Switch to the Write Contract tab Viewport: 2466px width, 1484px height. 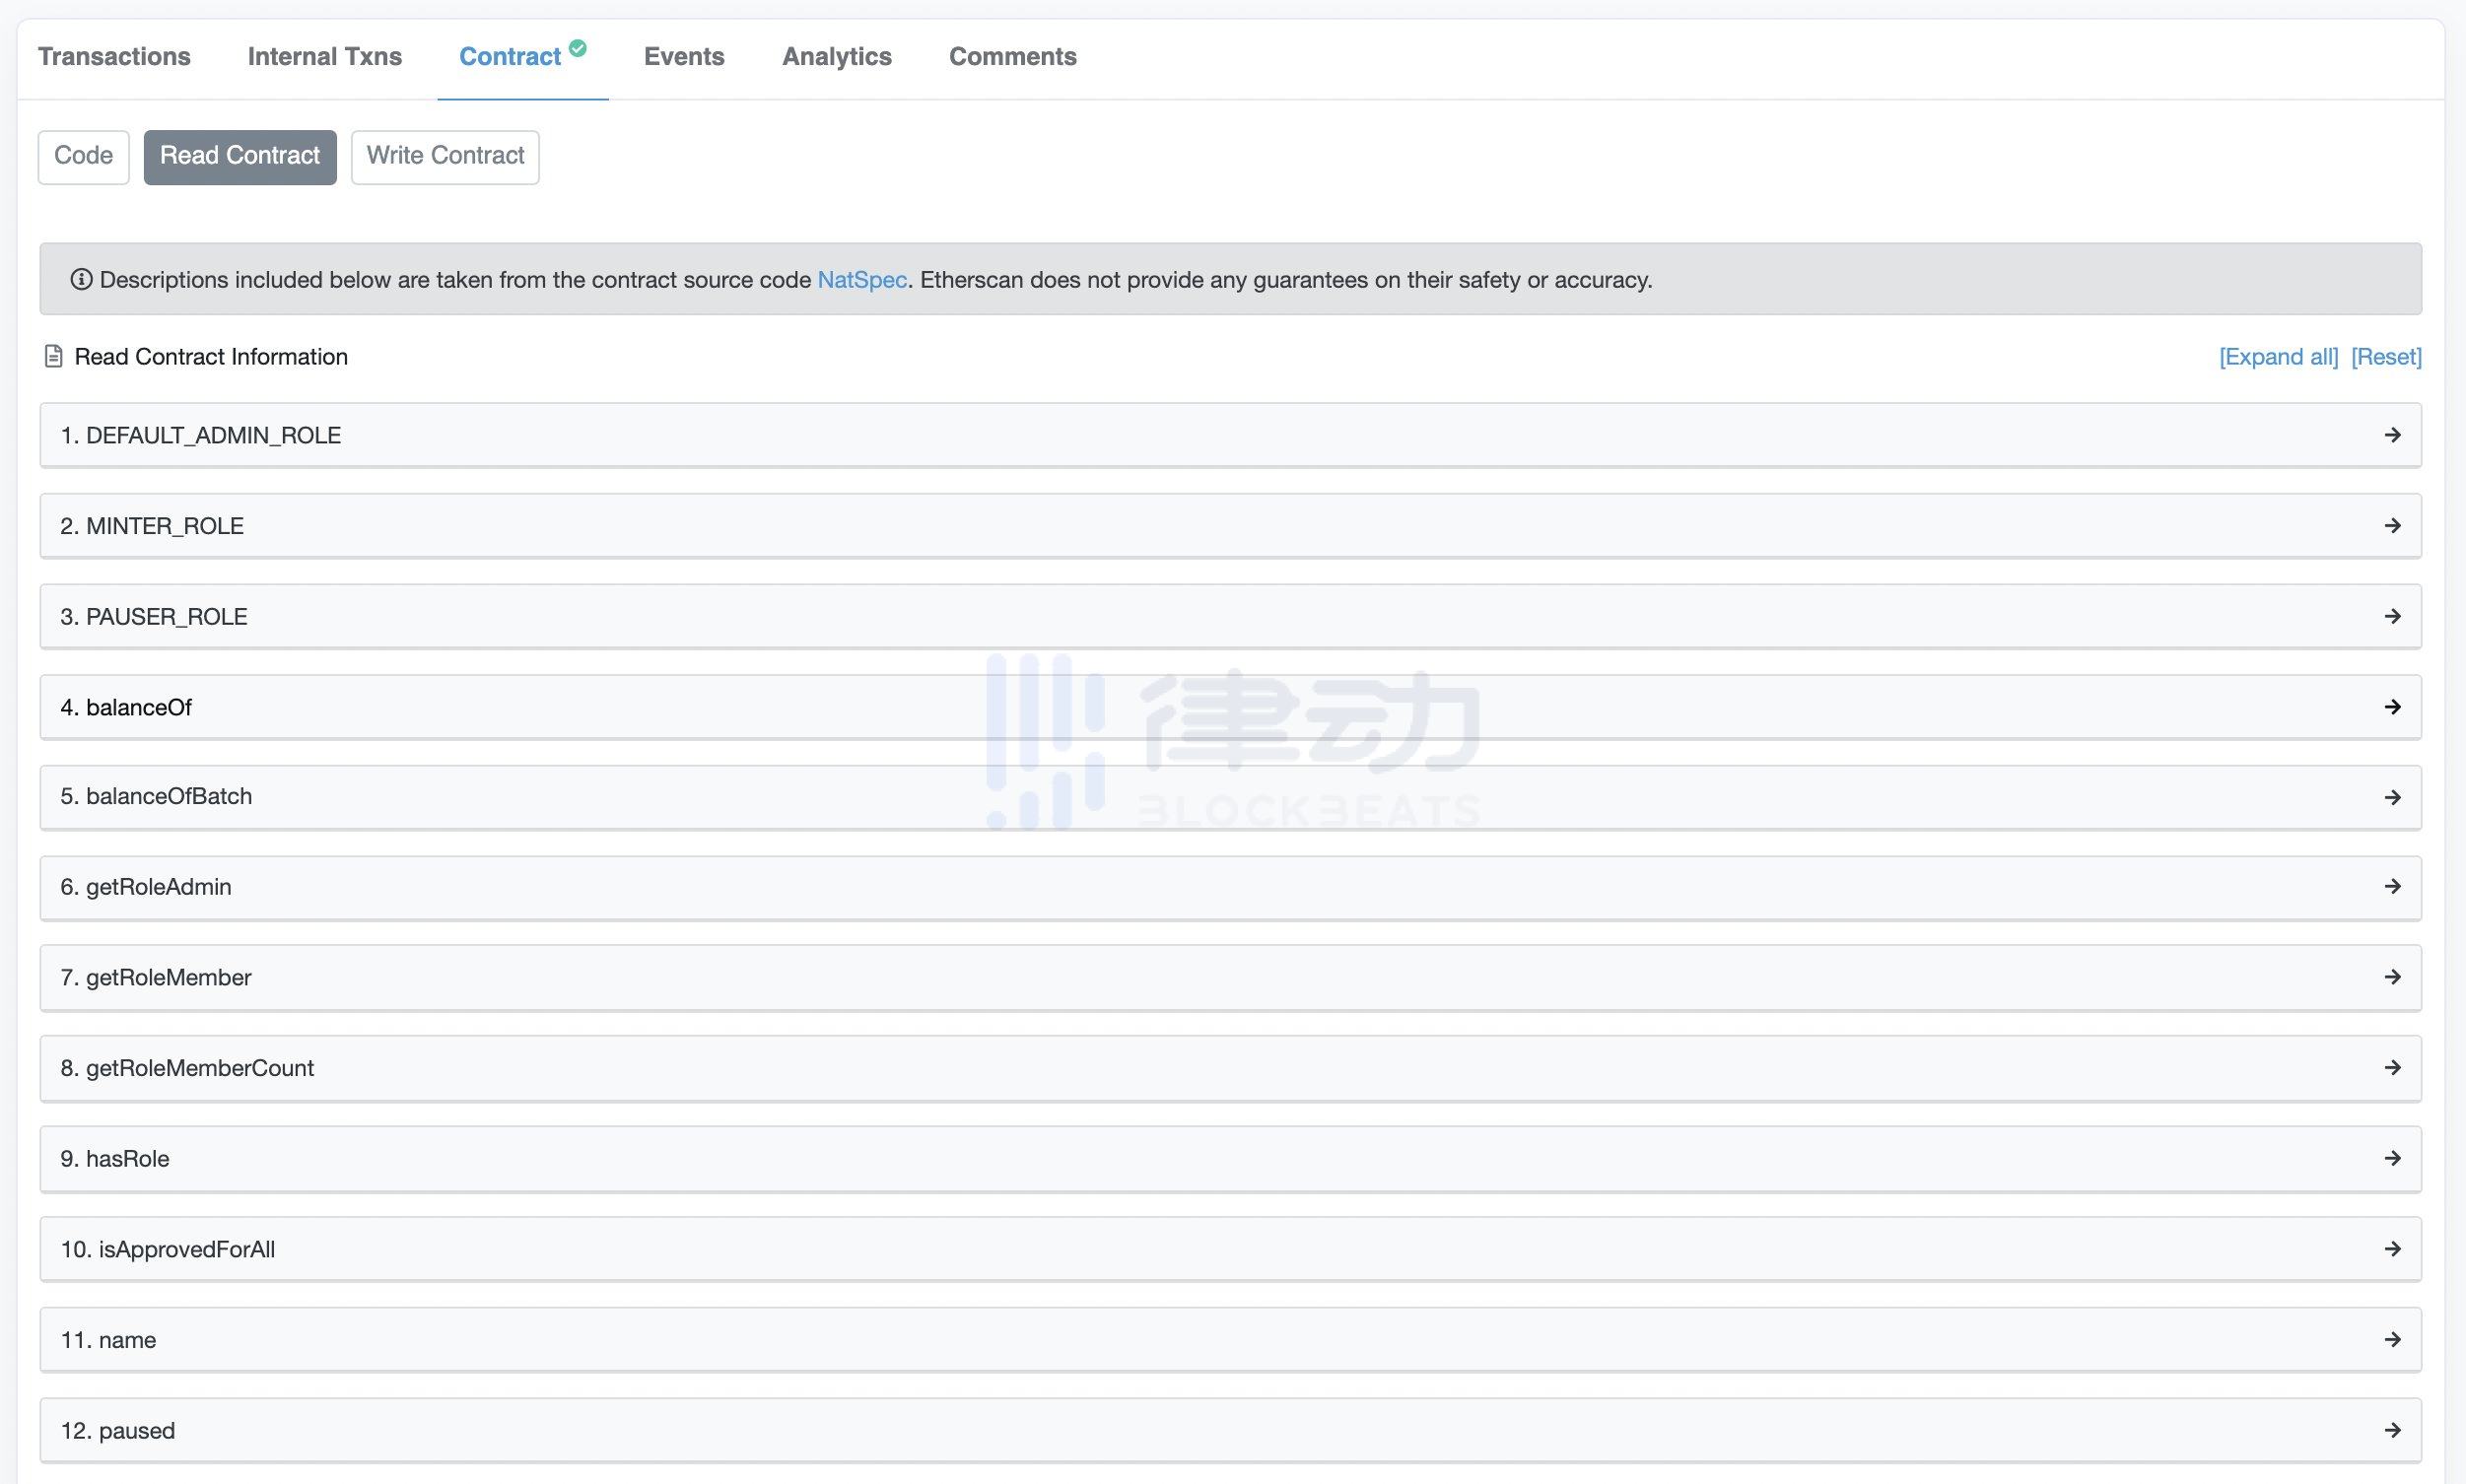445,157
